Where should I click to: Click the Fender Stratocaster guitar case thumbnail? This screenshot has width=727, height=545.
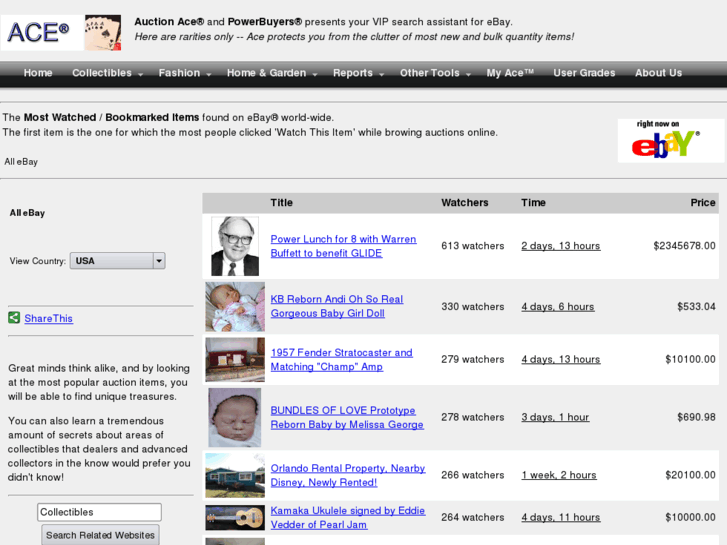pyautogui.click(x=235, y=359)
